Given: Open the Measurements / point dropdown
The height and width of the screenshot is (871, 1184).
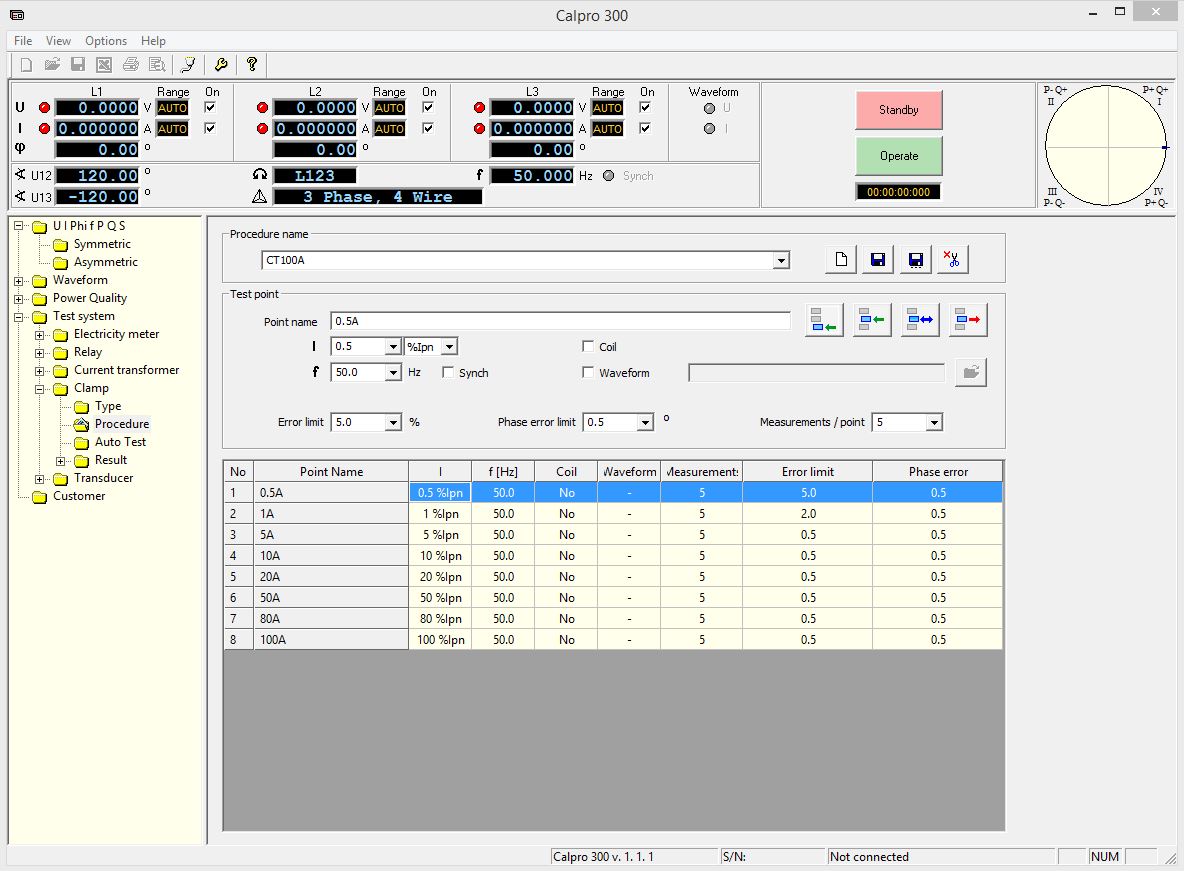Looking at the screenshot, I should [x=934, y=422].
